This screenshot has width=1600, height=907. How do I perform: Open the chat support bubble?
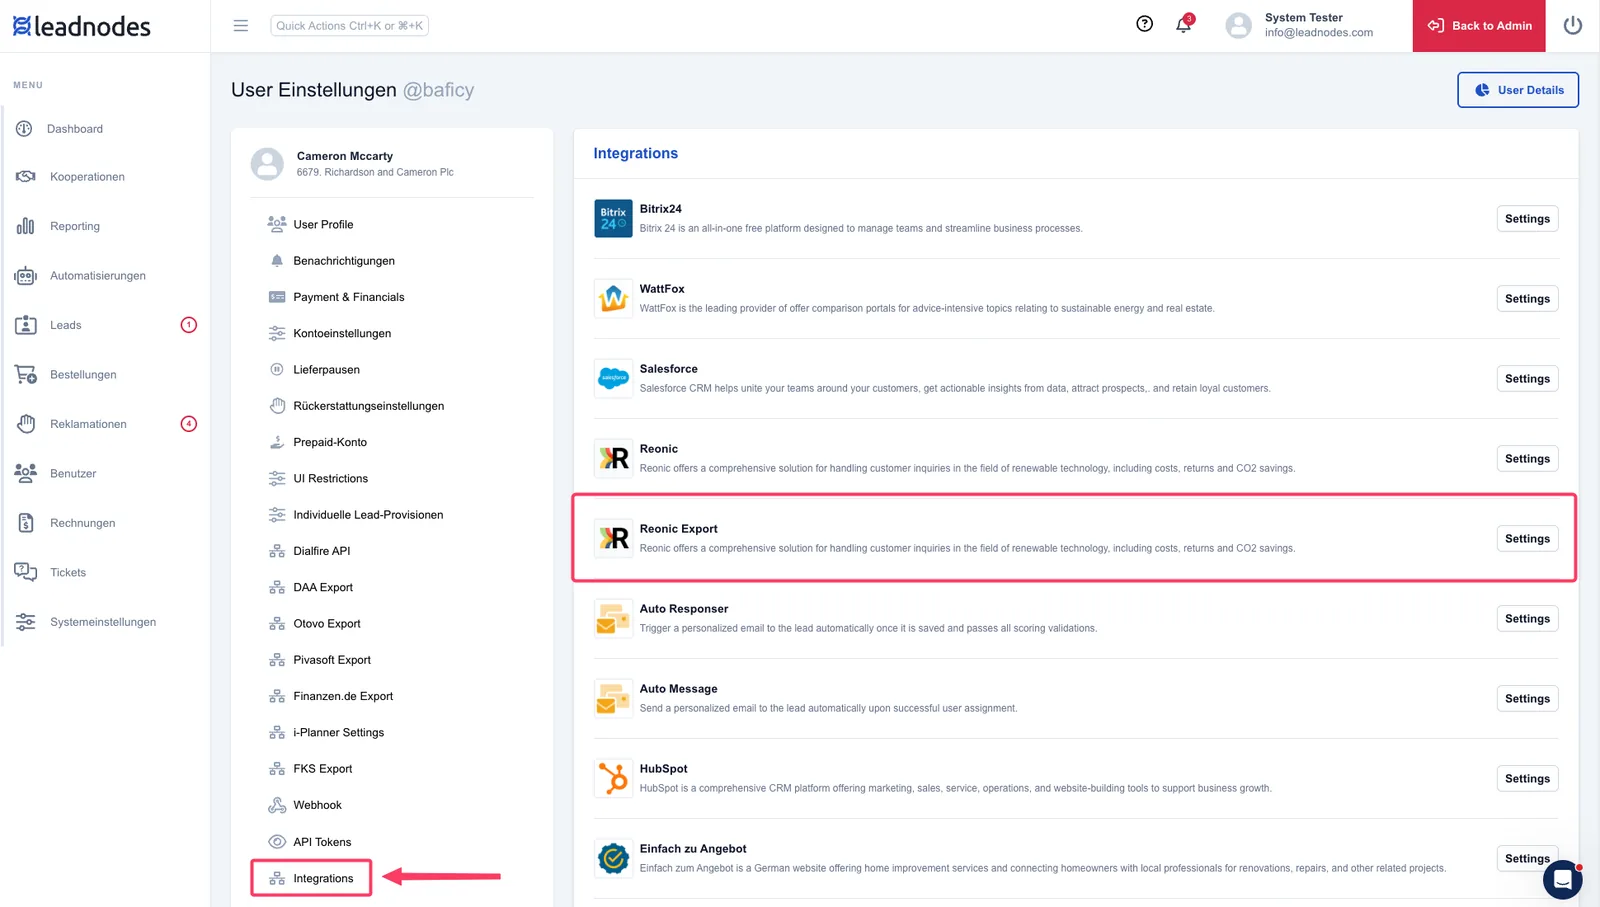pyautogui.click(x=1562, y=880)
